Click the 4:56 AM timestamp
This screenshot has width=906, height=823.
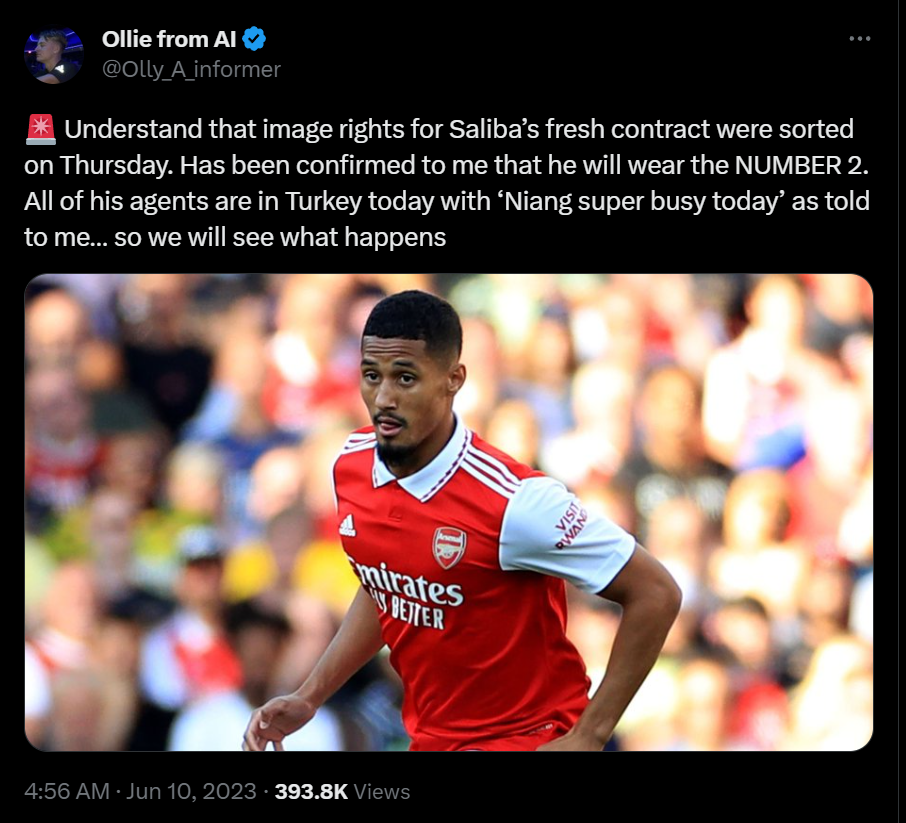[66, 791]
